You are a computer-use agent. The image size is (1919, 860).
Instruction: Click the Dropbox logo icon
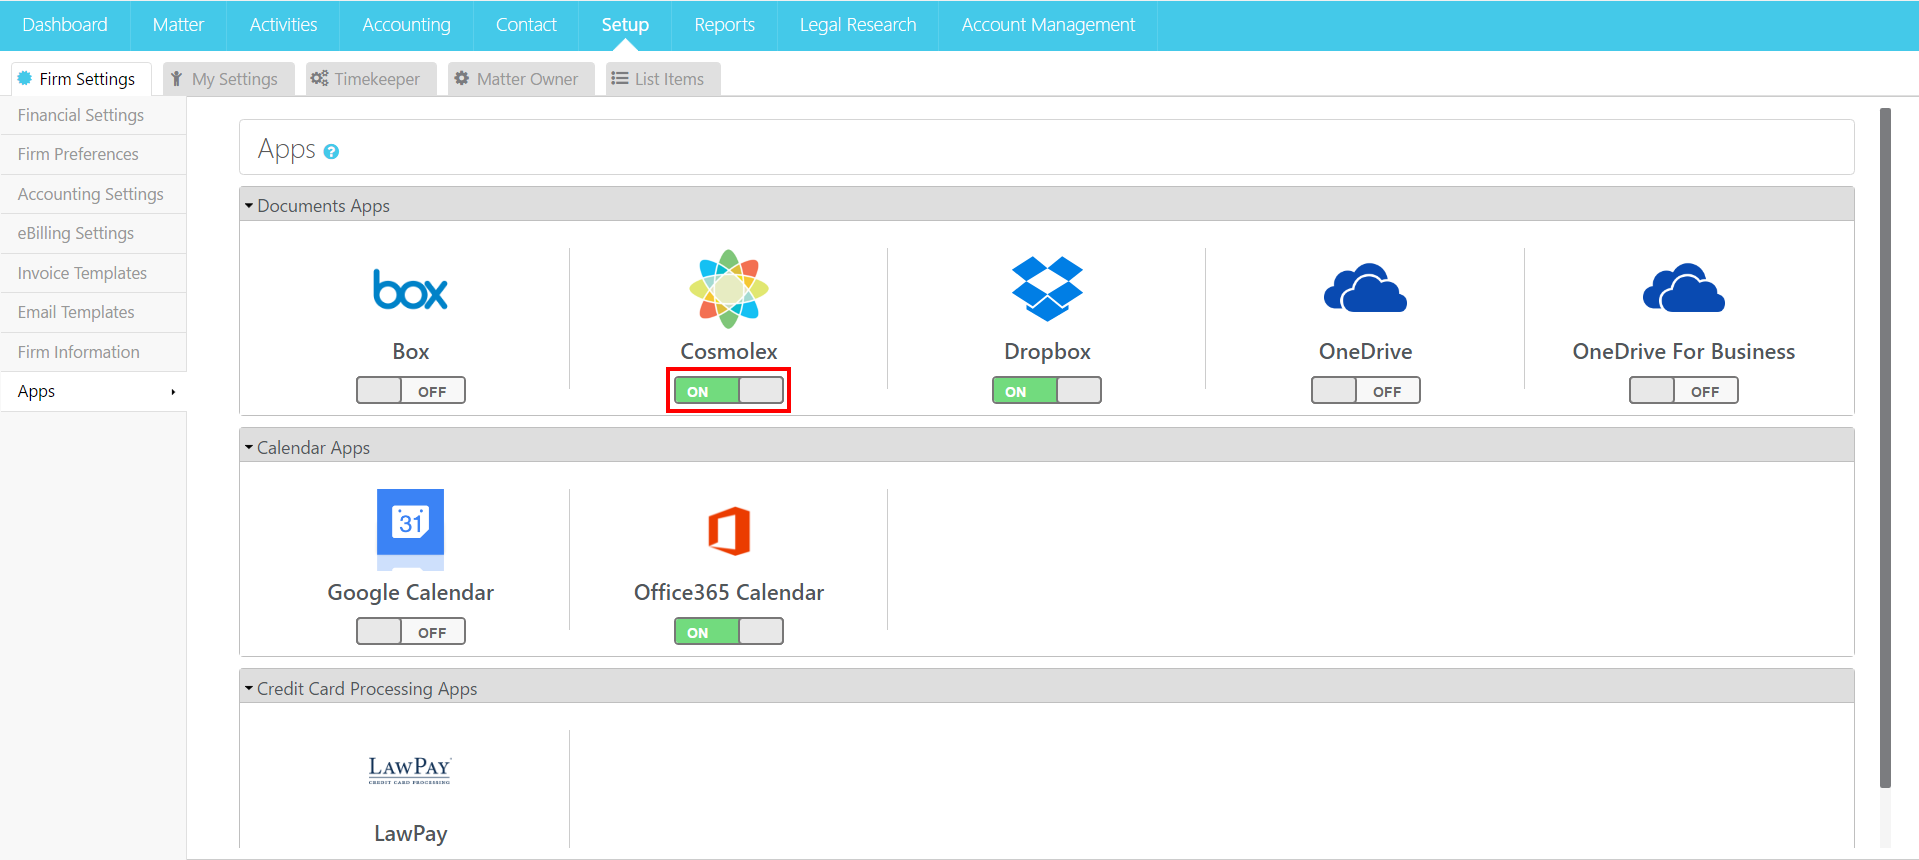(1047, 289)
